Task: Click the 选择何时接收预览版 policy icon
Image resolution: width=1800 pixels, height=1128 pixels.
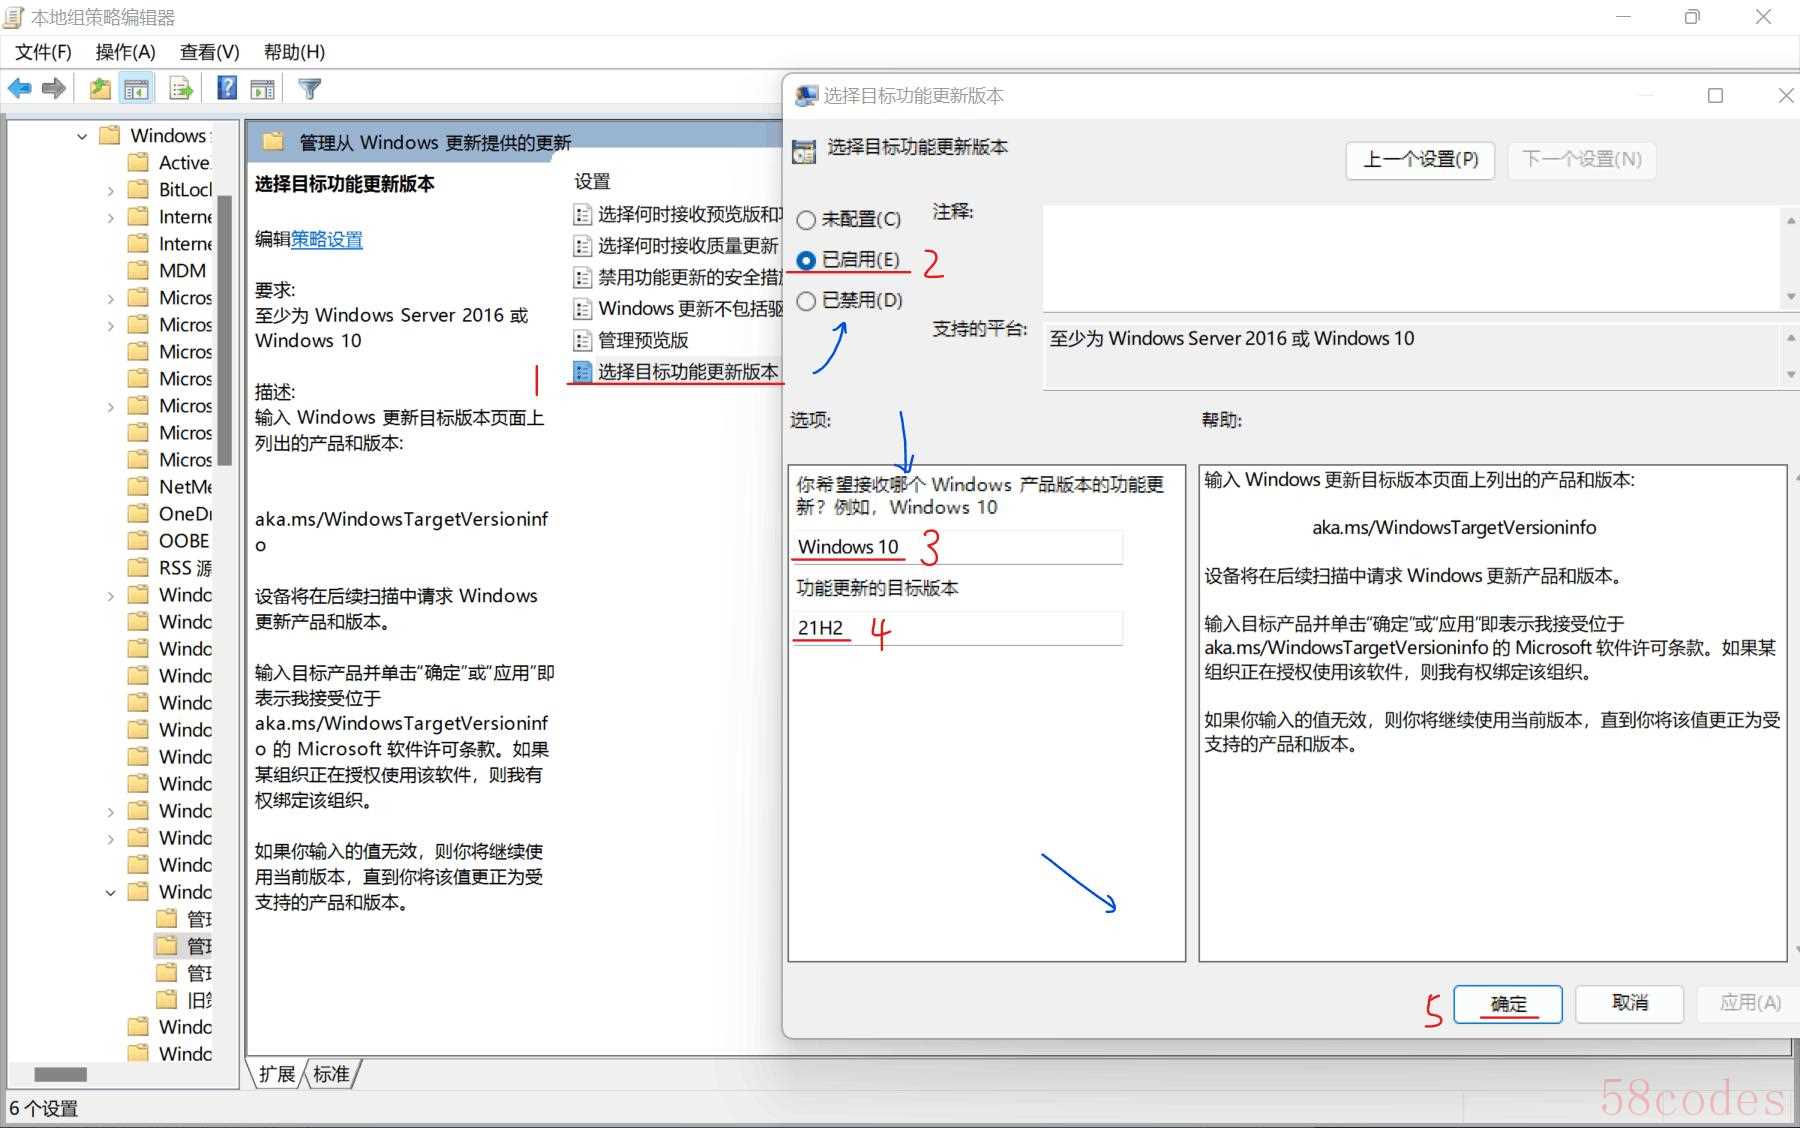Action: [583, 214]
